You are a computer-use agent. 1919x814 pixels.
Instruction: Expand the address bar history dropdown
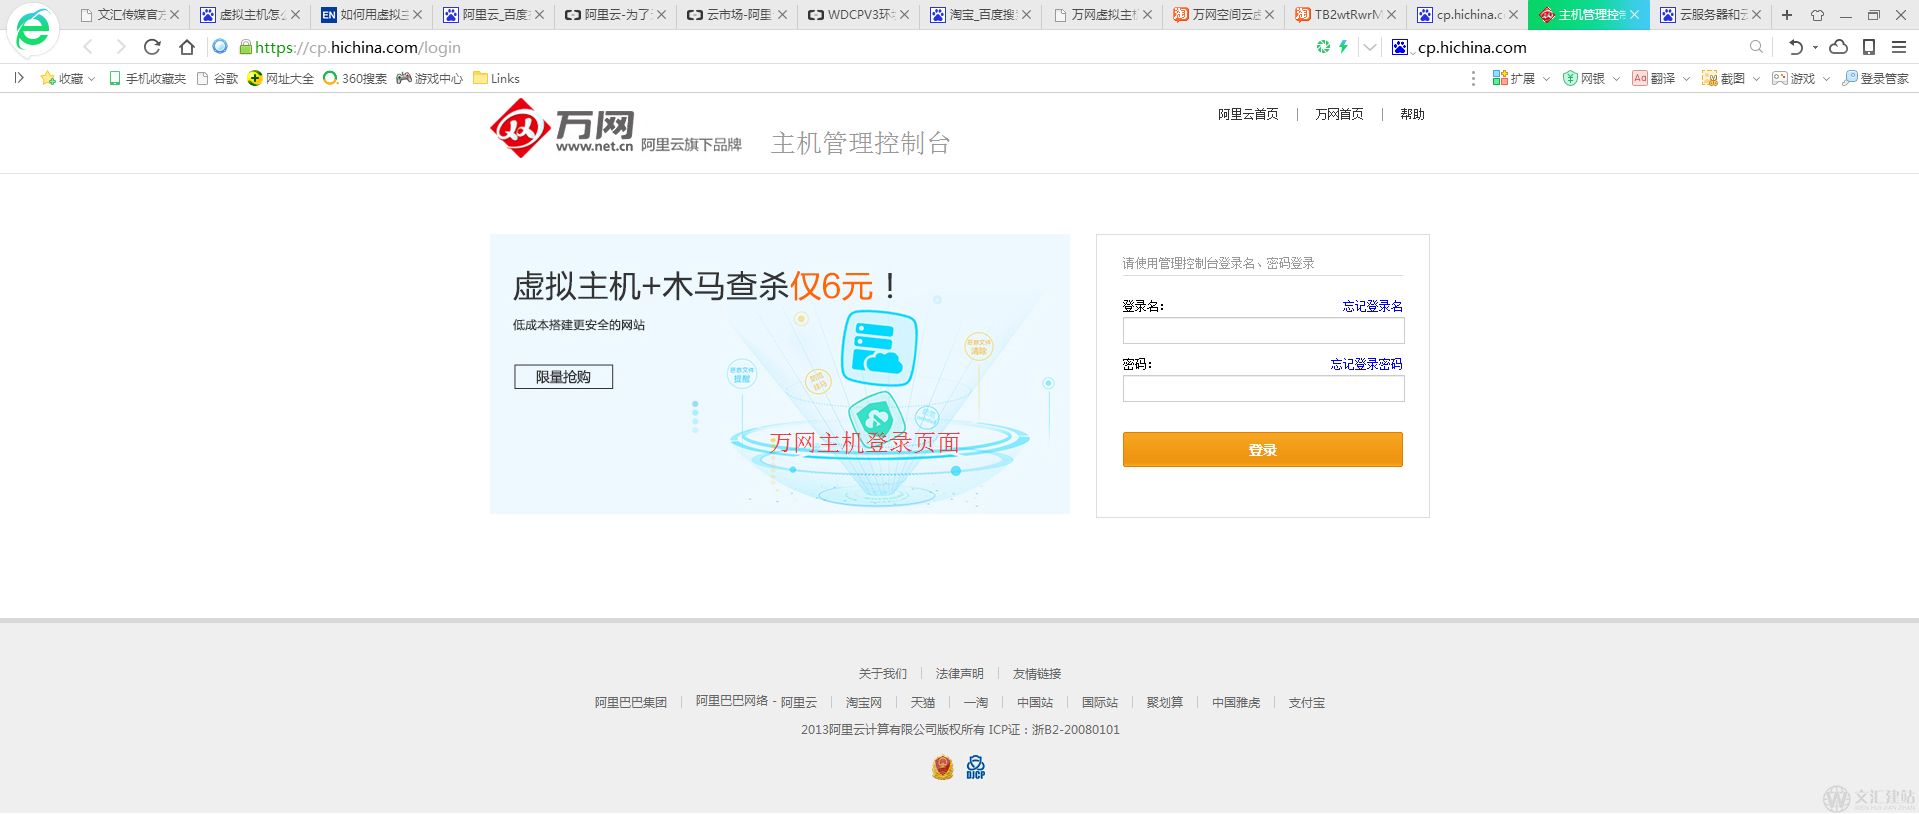pyautogui.click(x=1370, y=47)
